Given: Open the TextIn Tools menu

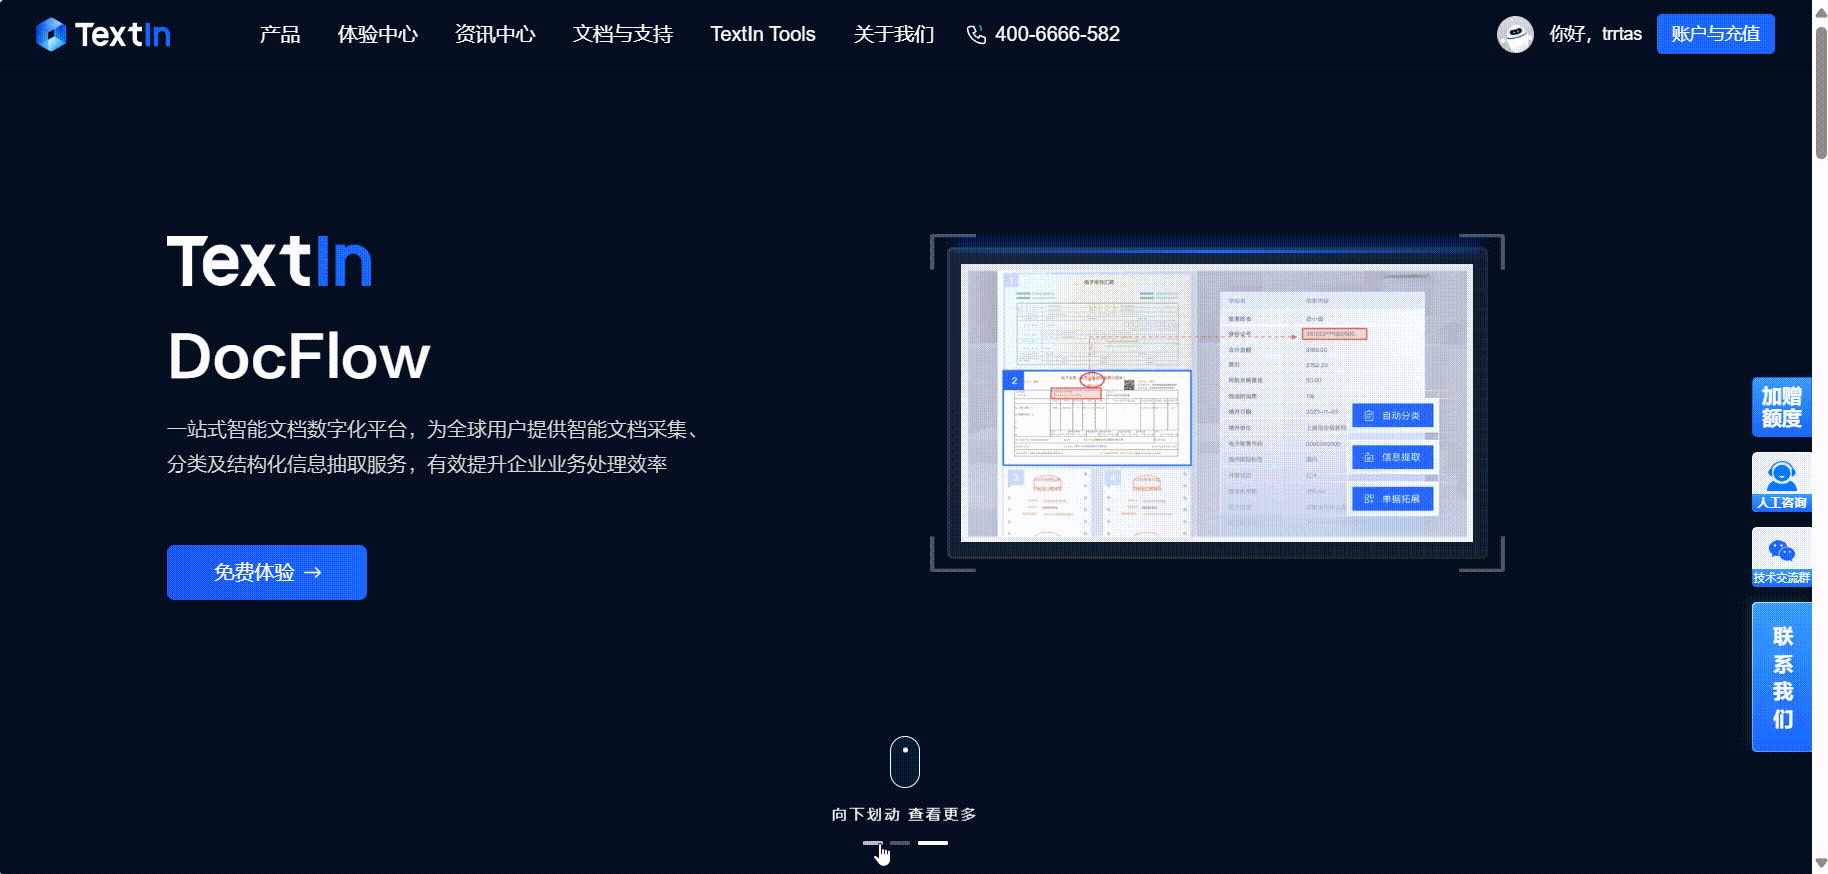Looking at the screenshot, I should [763, 34].
